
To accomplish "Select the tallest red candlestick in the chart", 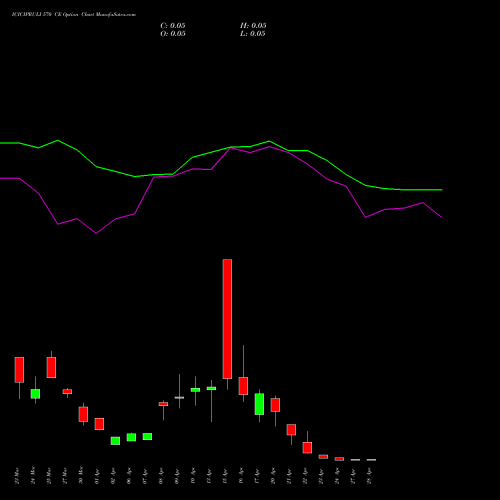I will pyautogui.click(x=227, y=319).
